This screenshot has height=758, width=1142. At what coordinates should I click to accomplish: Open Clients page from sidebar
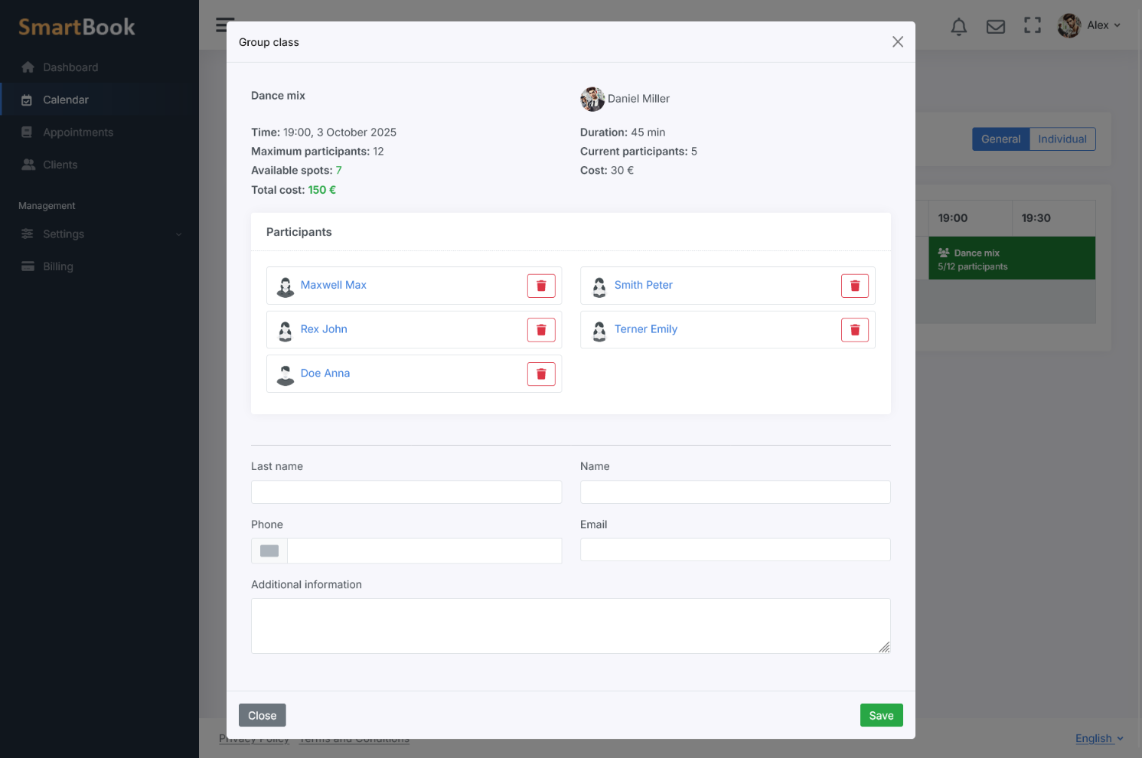tap(60, 165)
